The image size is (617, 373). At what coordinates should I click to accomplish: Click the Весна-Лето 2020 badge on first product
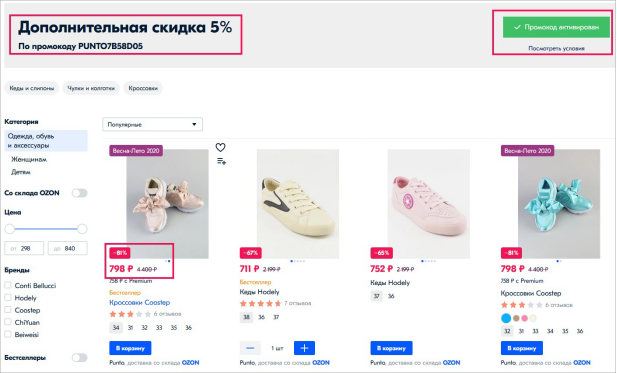[136, 151]
